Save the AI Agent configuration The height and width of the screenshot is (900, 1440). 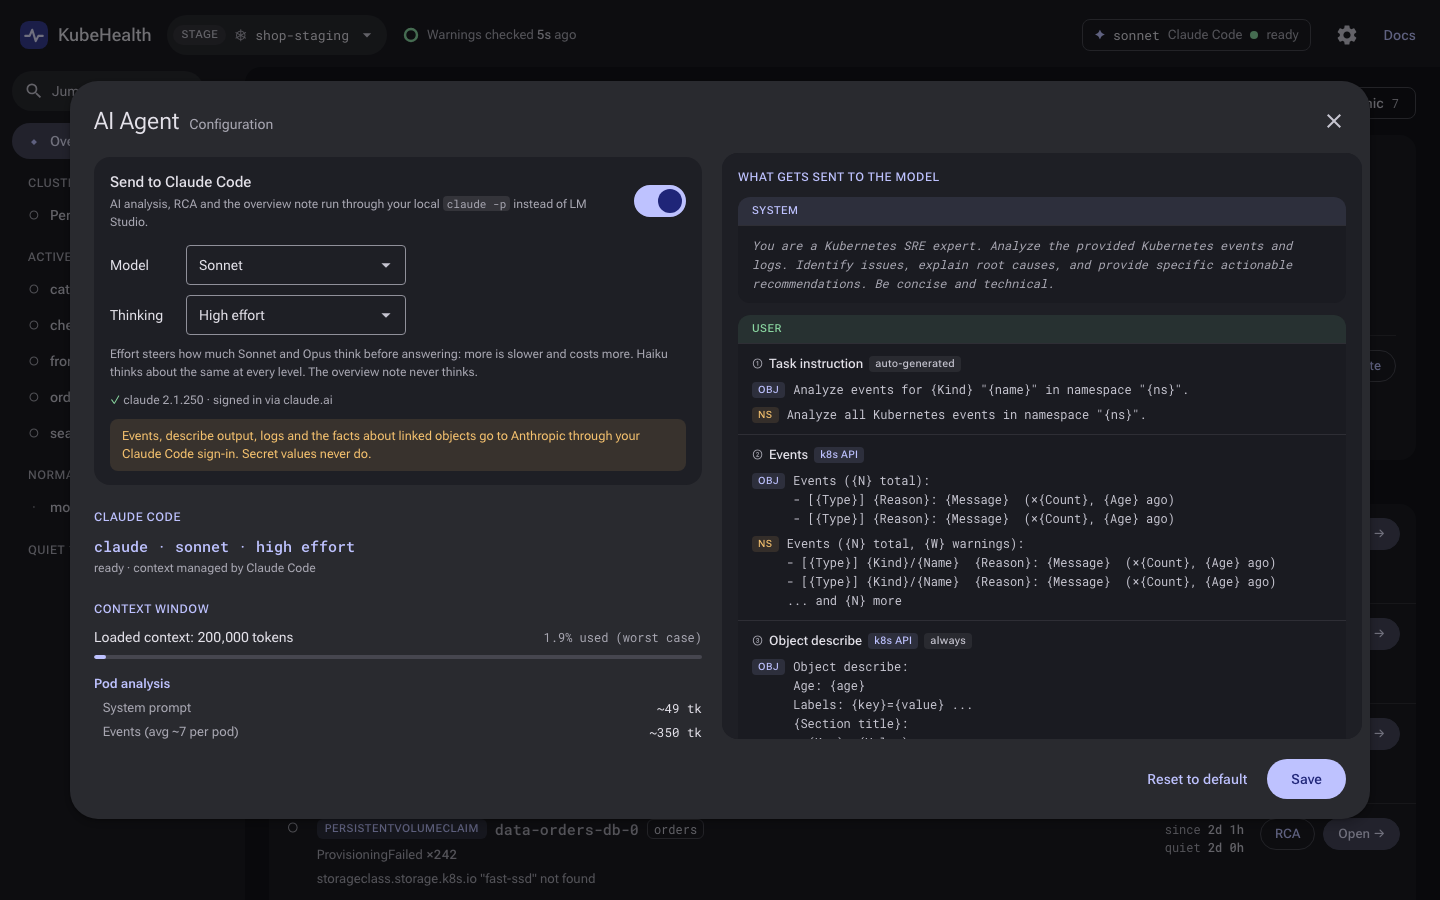coord(1306,779)
